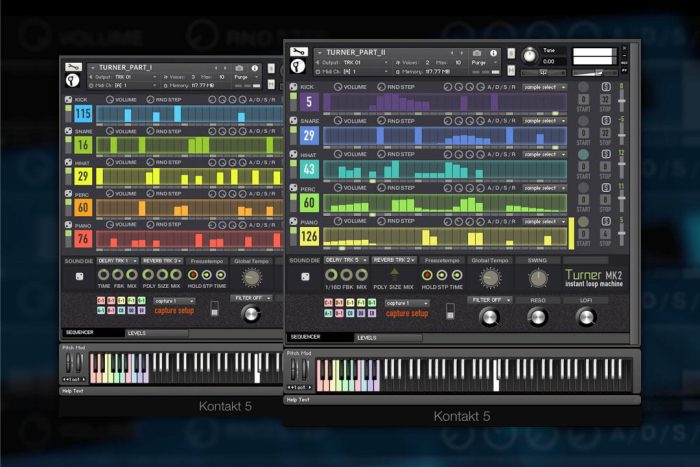700x467 pixels.
Task: Open SNARE sample select dropdown in TURNER_PART_II
Action: (544, 121)
